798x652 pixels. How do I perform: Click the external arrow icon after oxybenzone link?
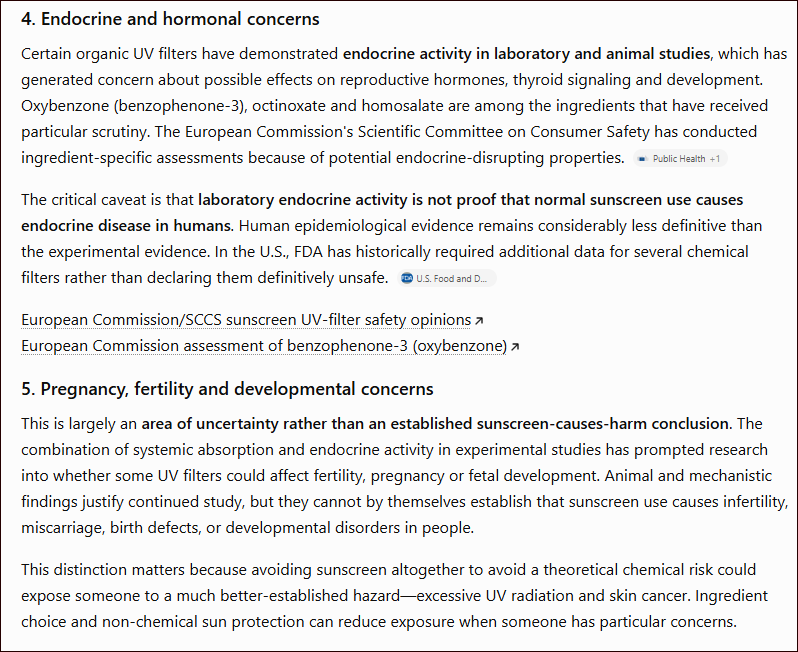pos(515,347)
